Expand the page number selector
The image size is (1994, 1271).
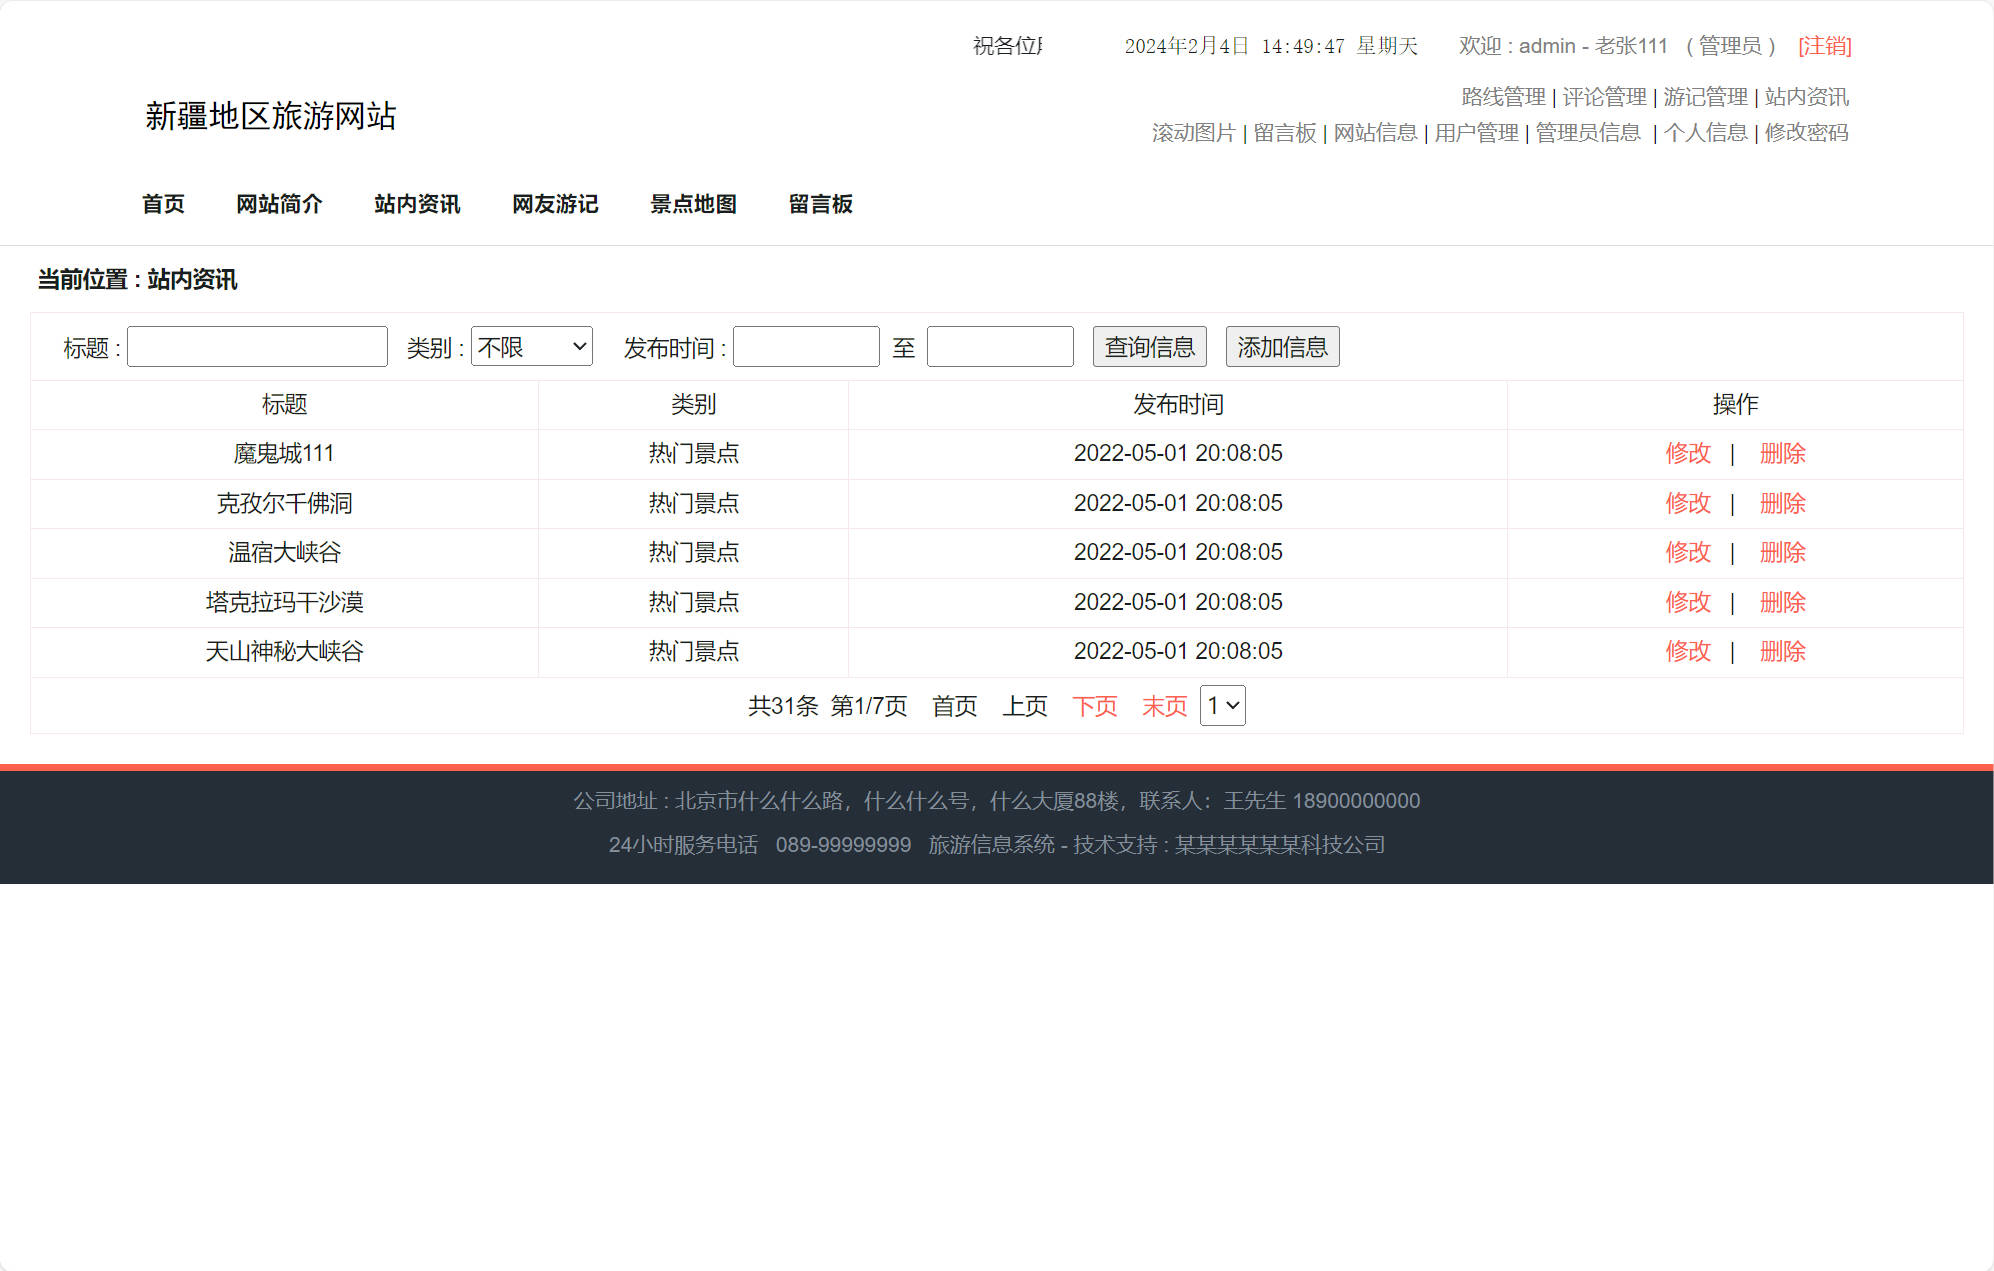point(1222,706)
